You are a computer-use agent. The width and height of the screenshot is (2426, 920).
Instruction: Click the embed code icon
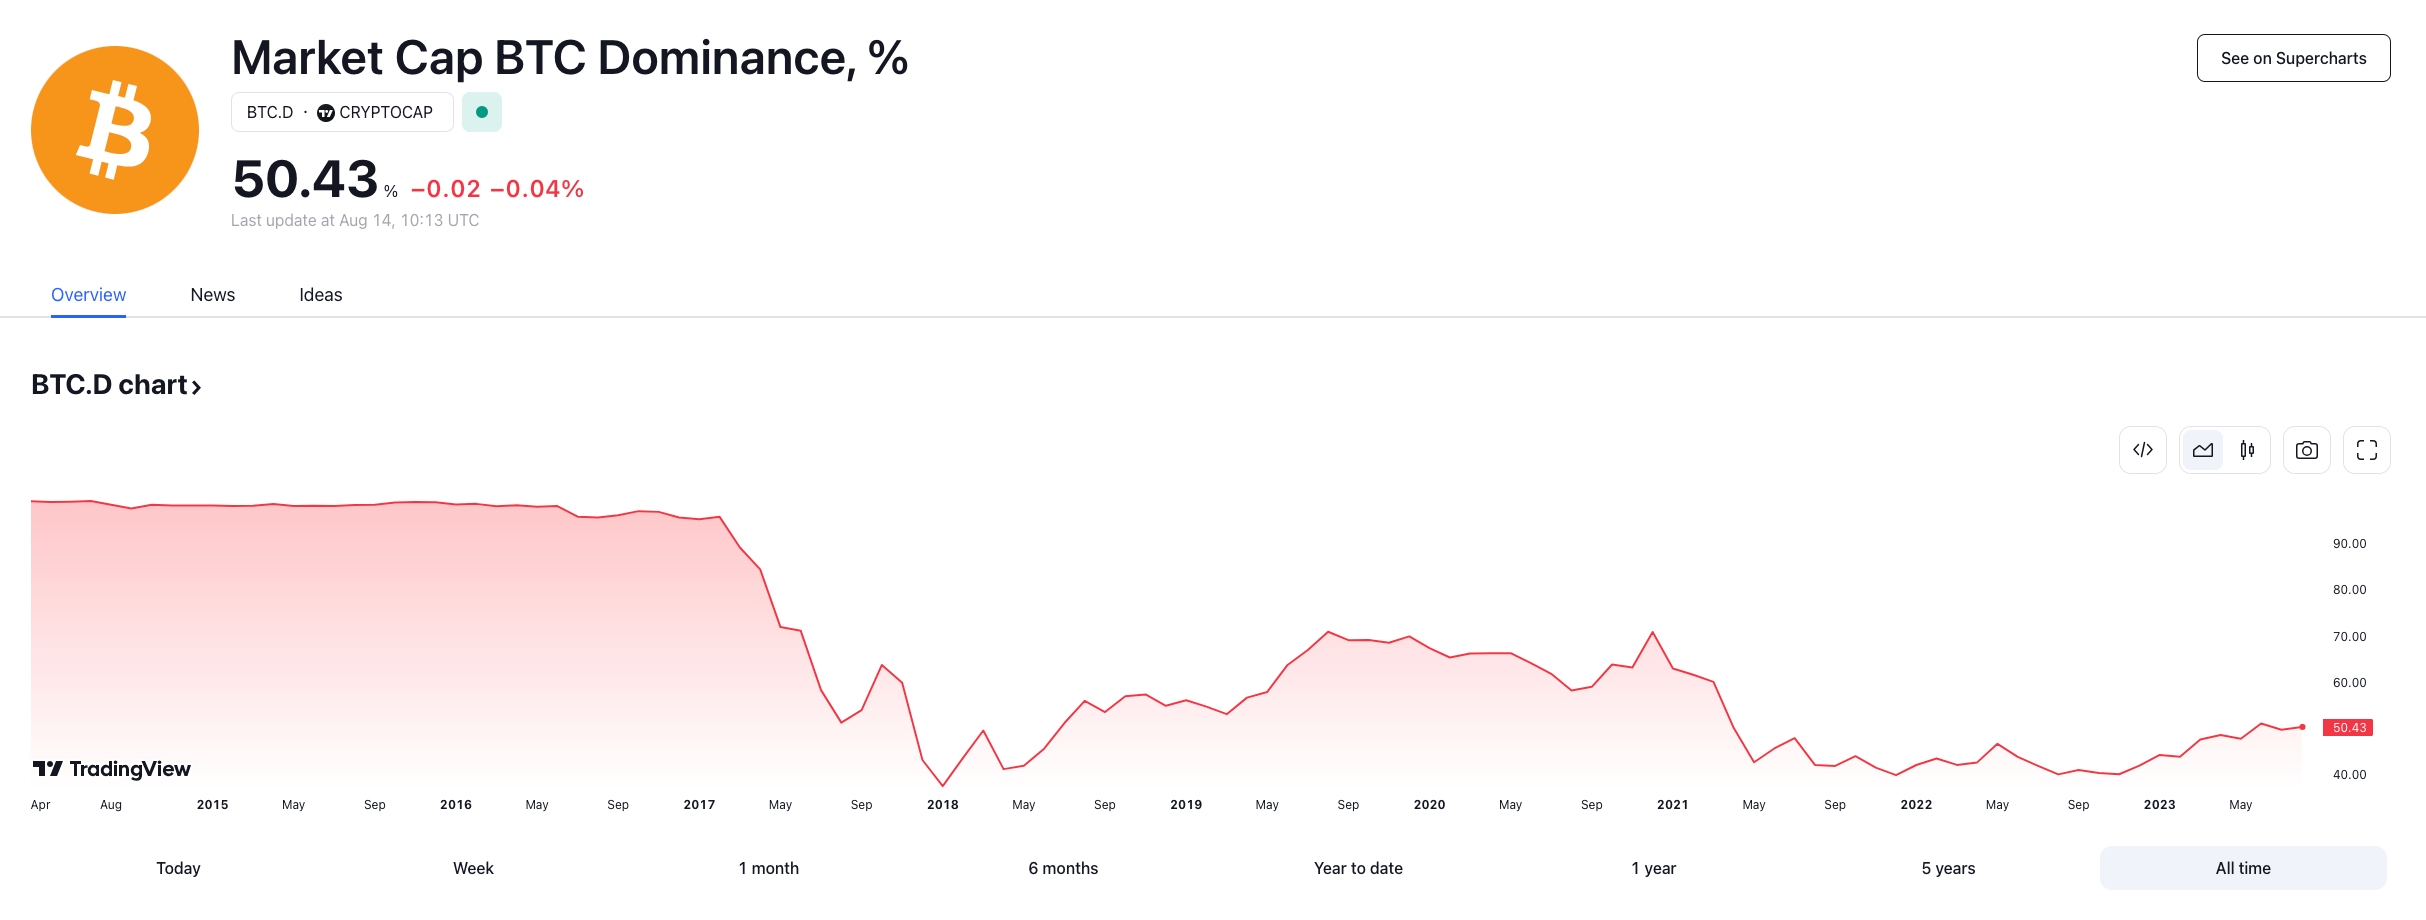pyautogui.click(x=2142, y=450)
